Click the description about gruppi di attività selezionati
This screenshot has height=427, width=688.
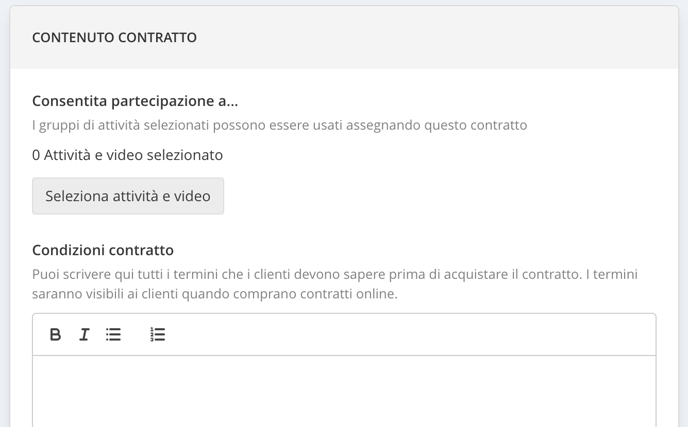[x=280, y=125]
